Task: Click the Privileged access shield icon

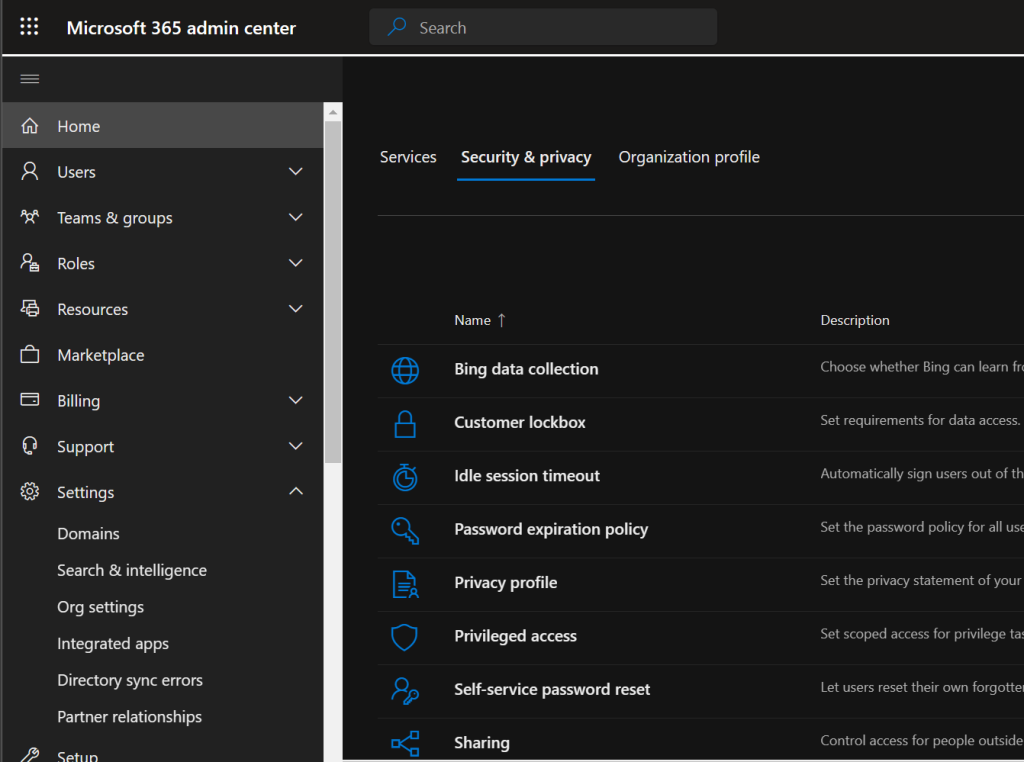Action: (405, 637)
